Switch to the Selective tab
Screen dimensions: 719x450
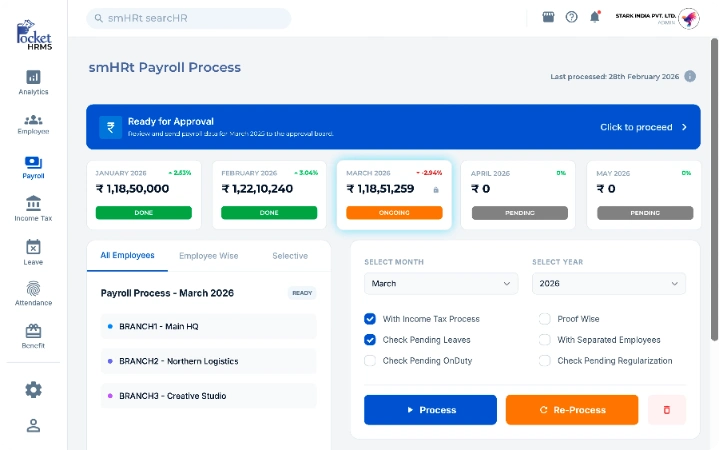290,256
